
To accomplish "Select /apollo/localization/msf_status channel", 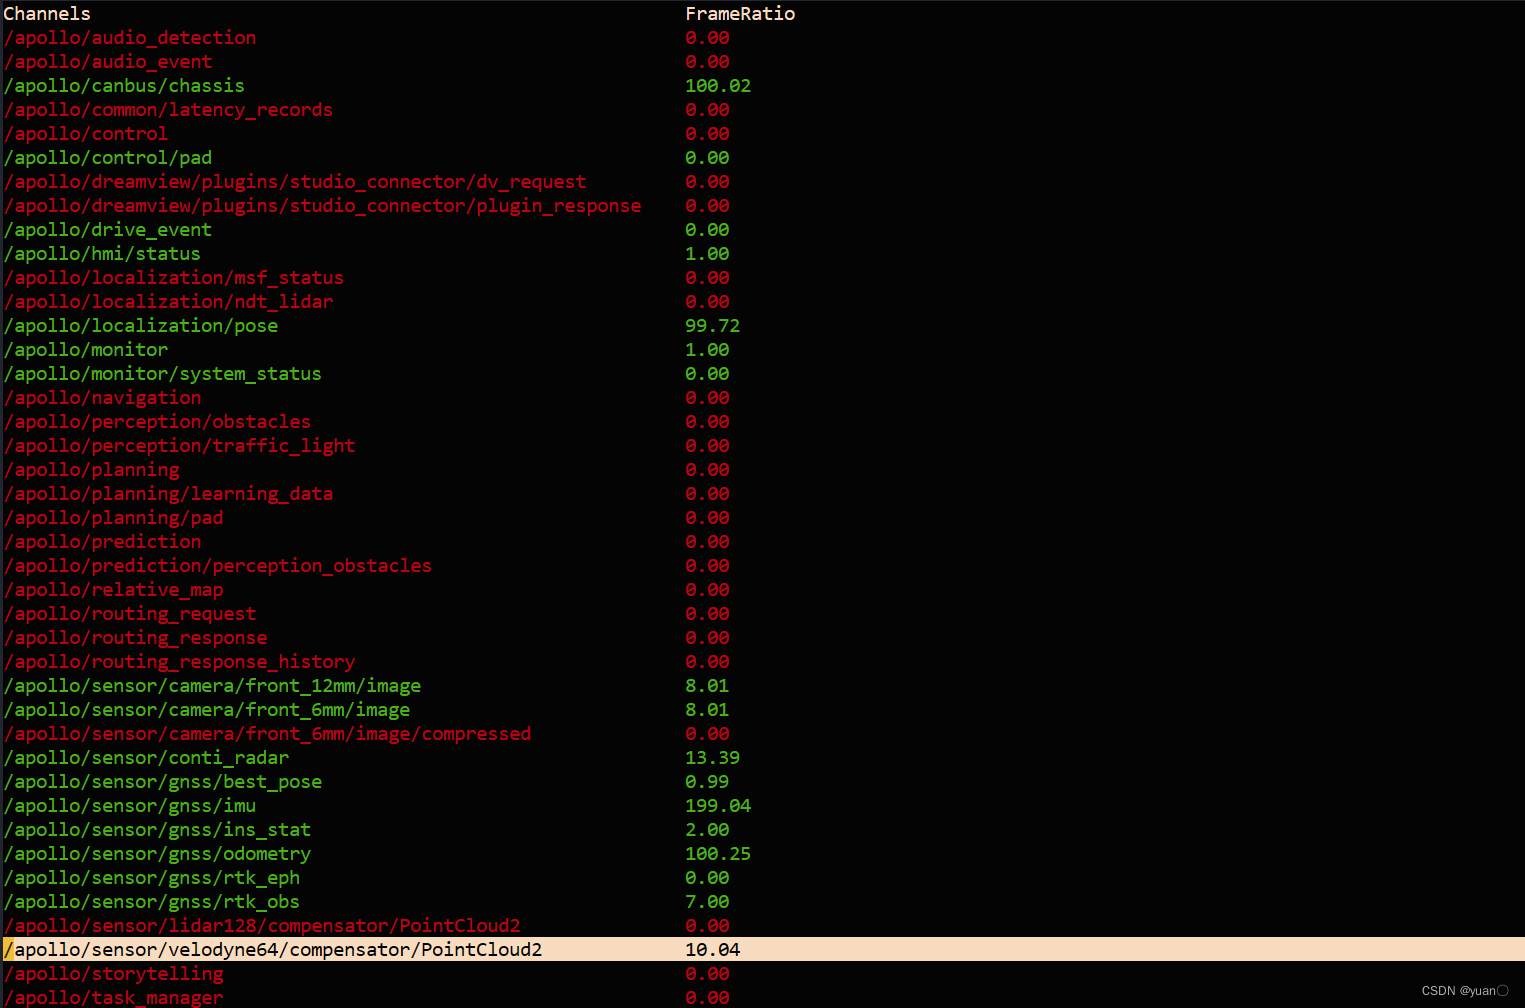I will [x=174, y=278].
